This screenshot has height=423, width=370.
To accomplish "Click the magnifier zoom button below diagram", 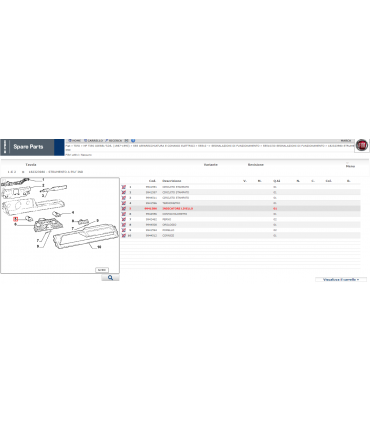I will tap(110, 278).
